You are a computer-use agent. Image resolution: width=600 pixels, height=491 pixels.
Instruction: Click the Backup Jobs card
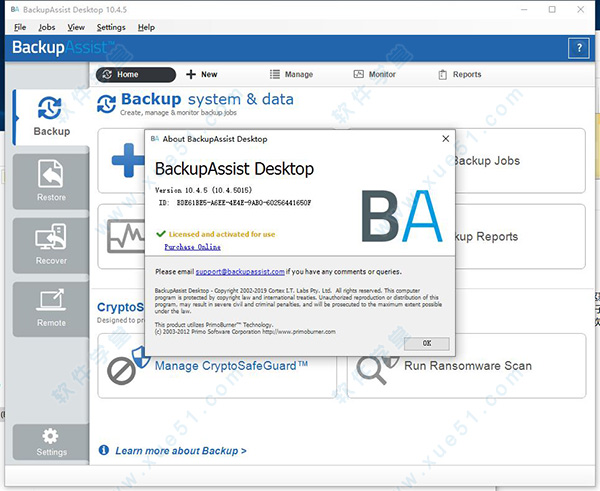pyautogui.click(x=520, y=161)
